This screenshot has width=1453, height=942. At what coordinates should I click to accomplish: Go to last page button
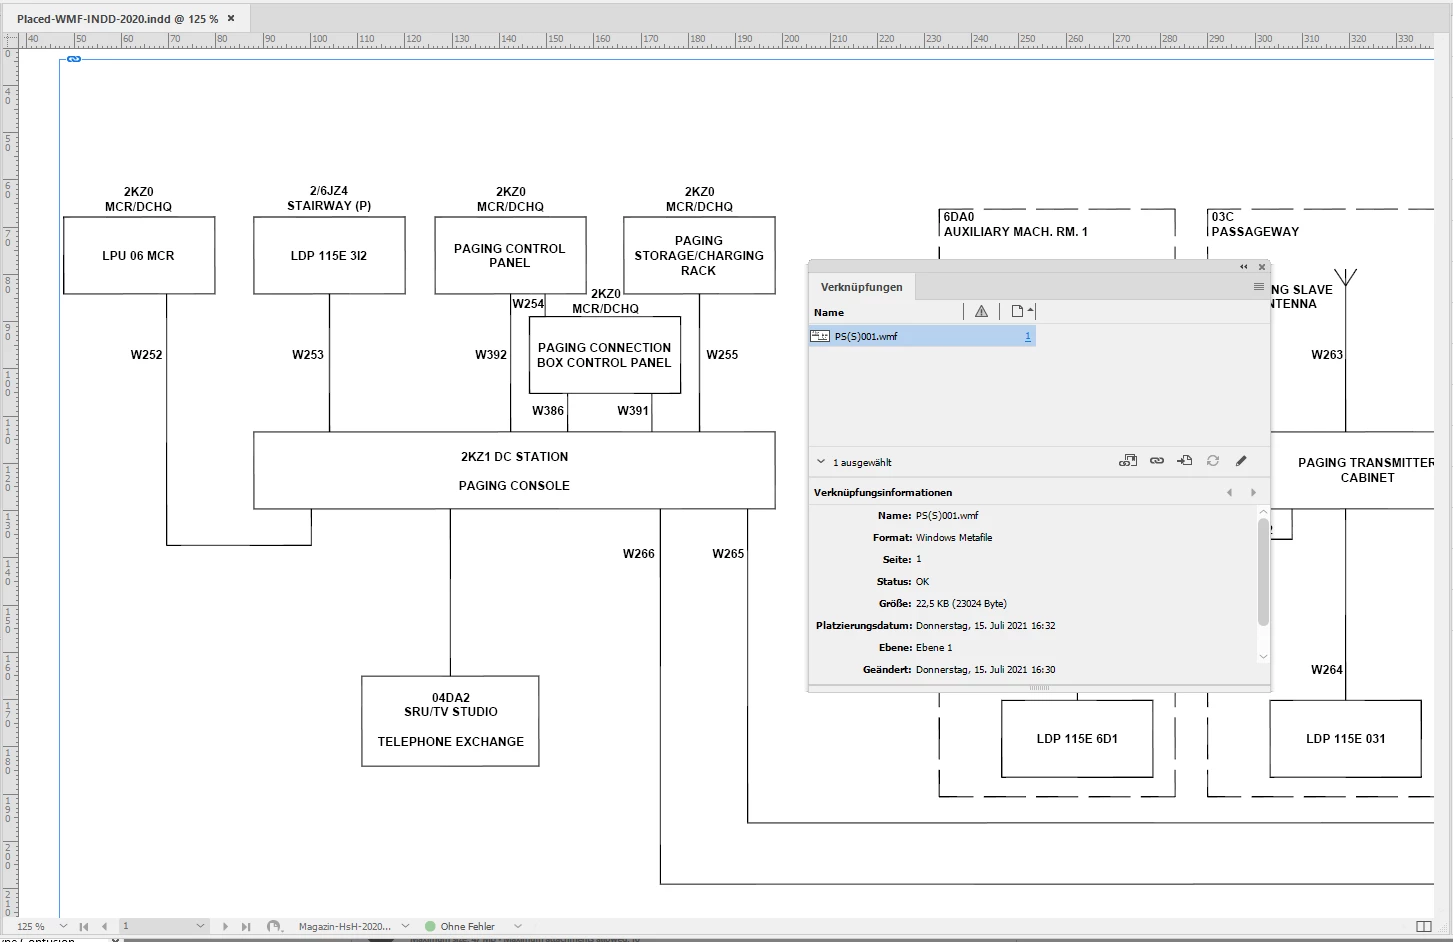[246, 926]
